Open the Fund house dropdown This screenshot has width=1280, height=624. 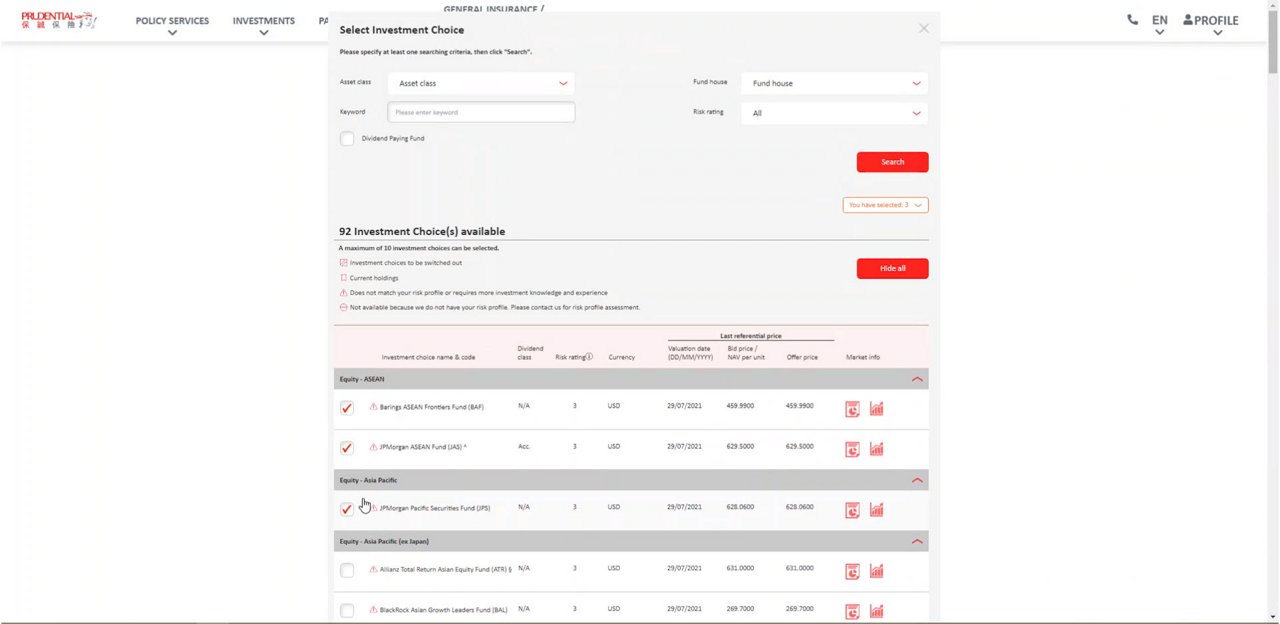tap(835, 83)
